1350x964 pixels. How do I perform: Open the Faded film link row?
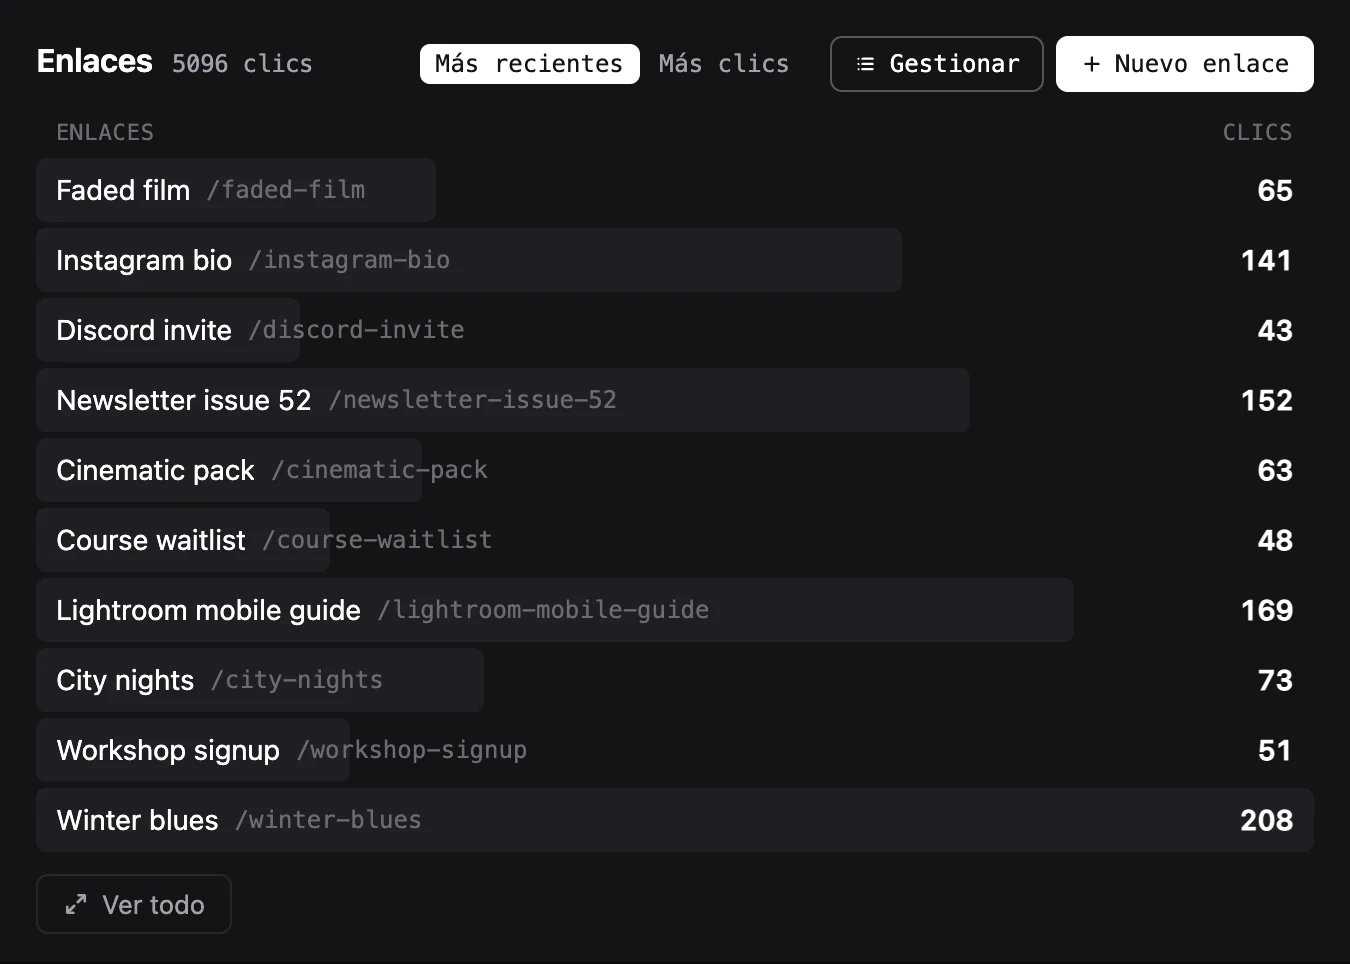pos(674,190)
